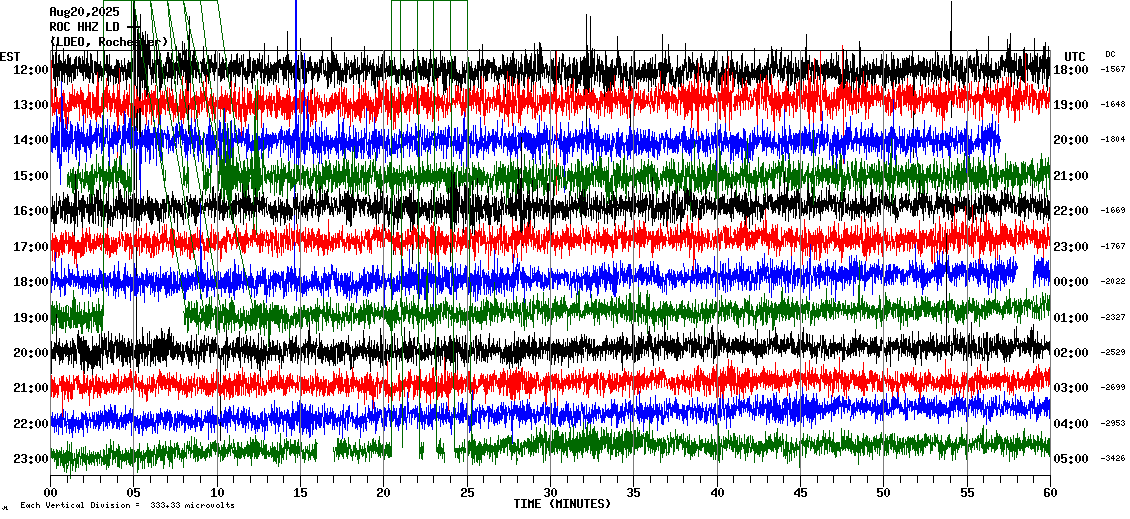Select the 00:00 UTC row label
The width and height of the screenshot is (1130, 519).
(x=1071, y=282)
